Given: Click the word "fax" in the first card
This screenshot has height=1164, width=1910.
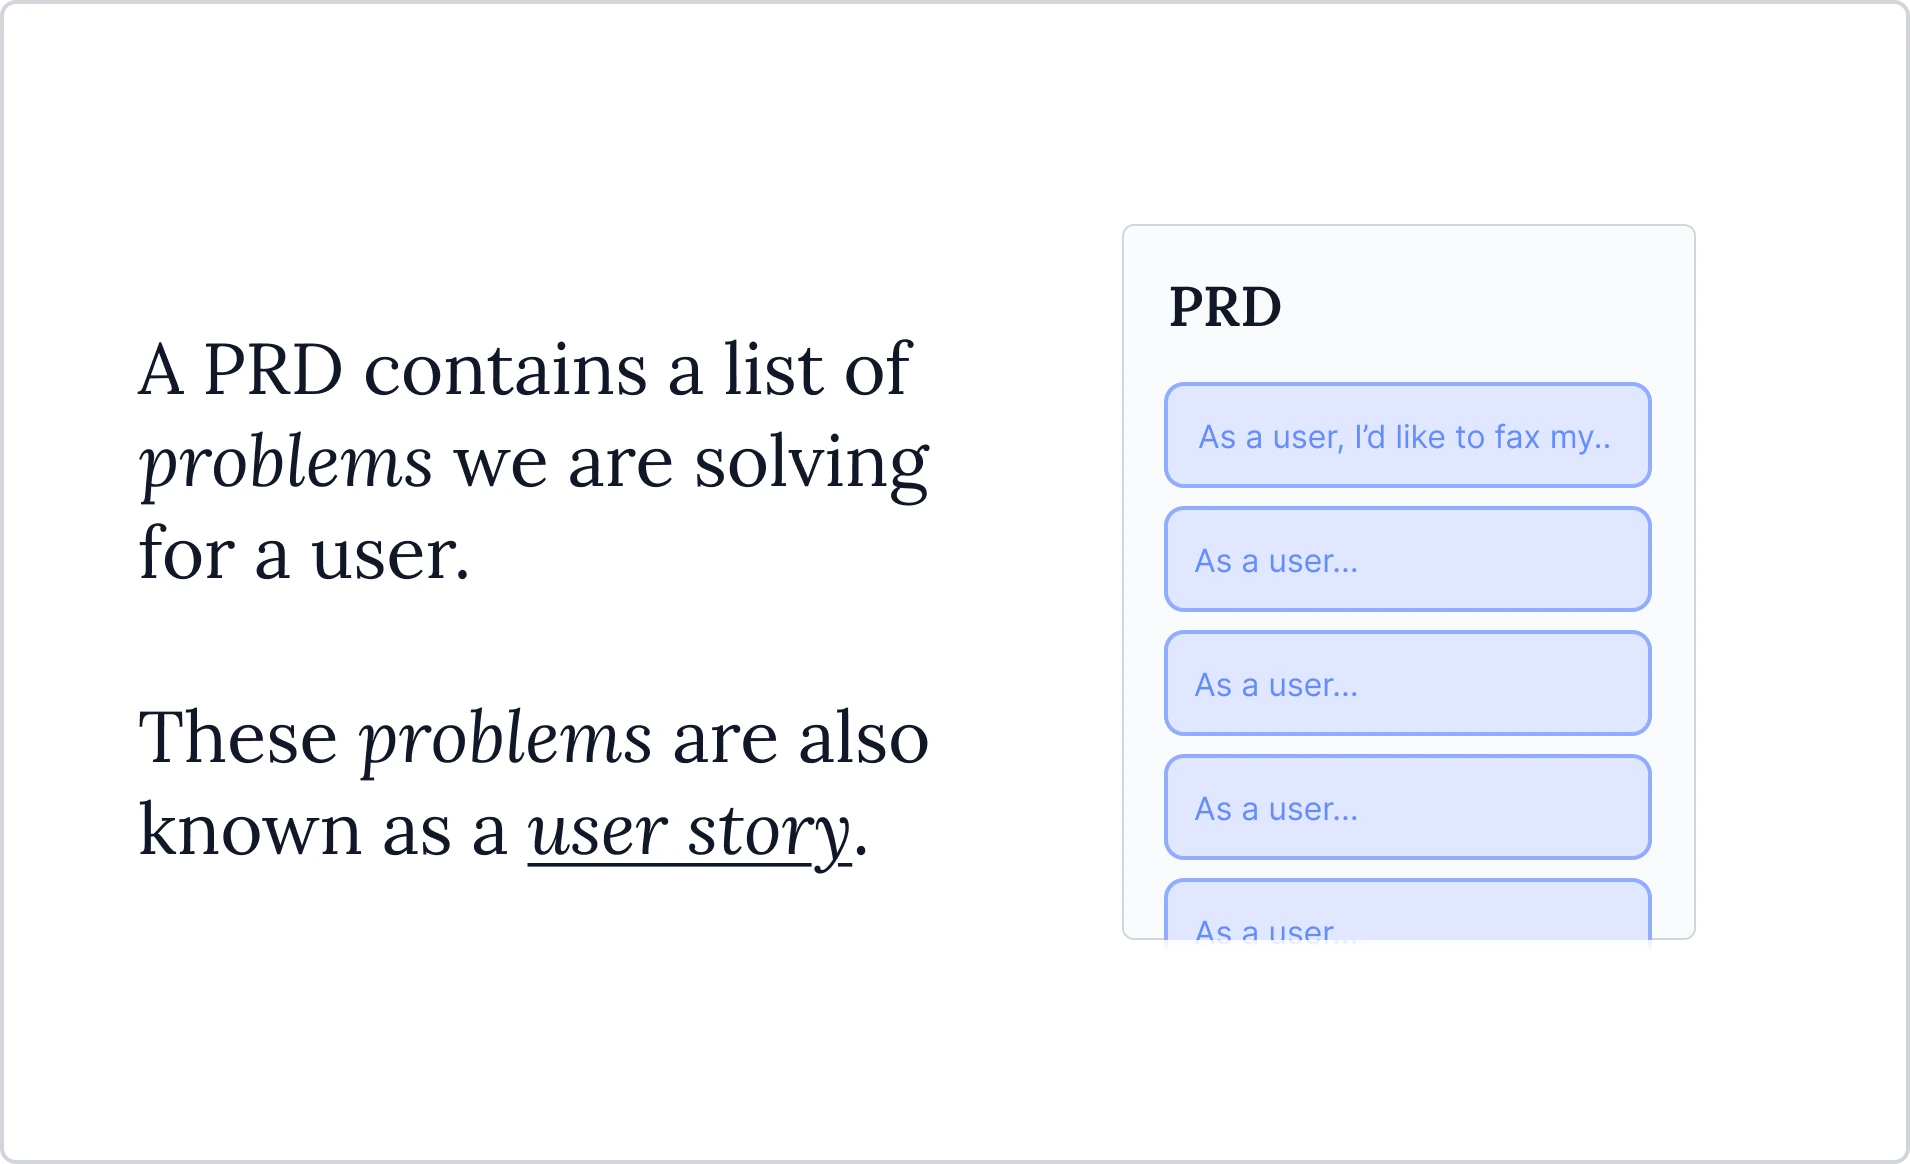Looking at the screenshot, I should click(1516, 437).
